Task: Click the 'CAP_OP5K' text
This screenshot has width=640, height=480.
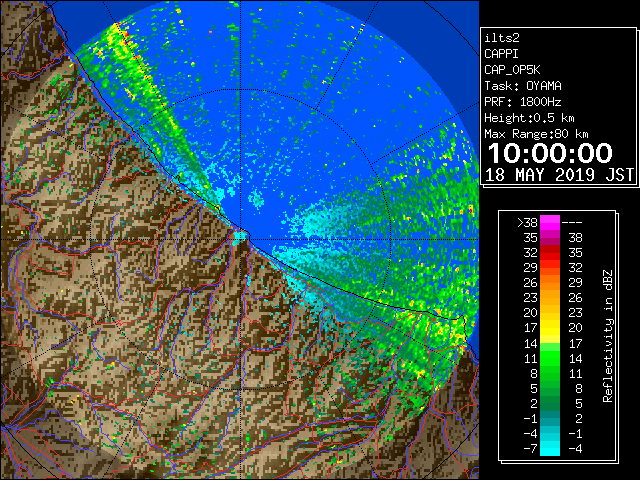Action: coord(512,70)
